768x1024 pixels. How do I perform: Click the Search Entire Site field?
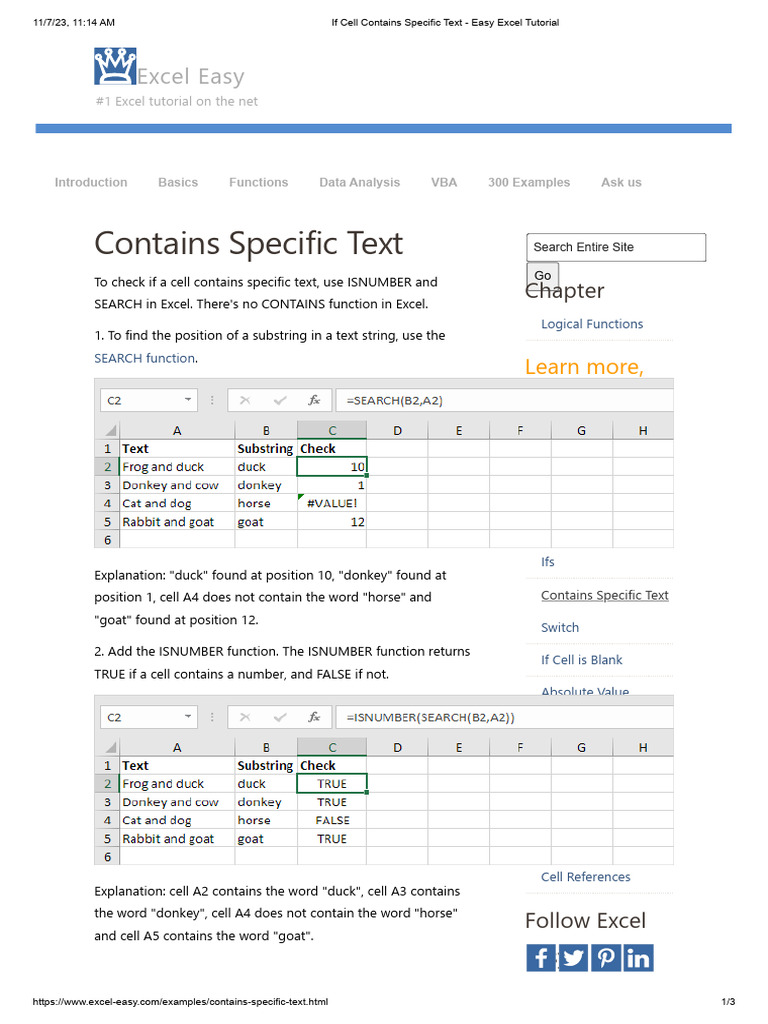(x=616, y=247)
